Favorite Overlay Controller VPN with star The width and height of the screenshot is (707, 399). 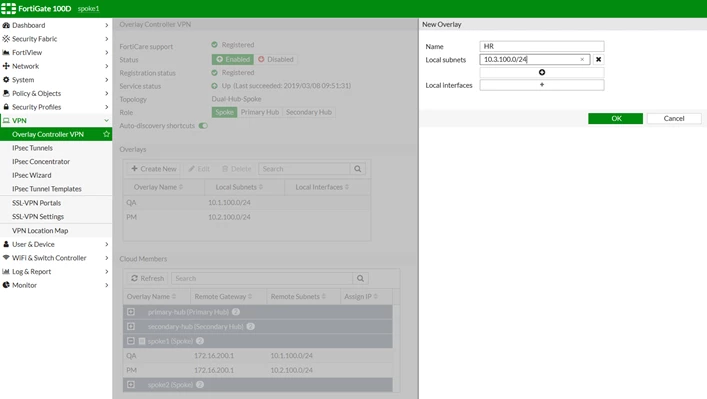106,134
